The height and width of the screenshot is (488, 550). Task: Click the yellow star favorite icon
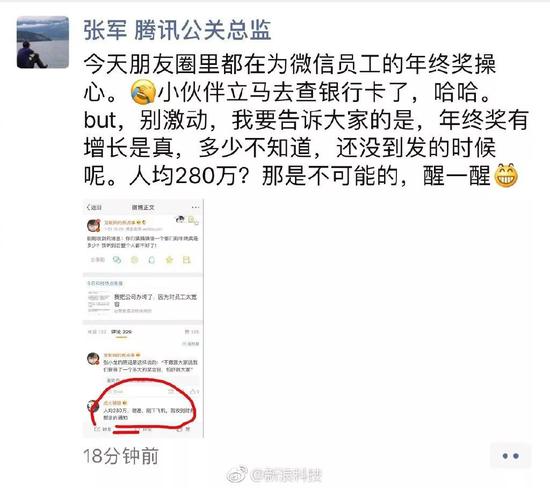[169, 260]
